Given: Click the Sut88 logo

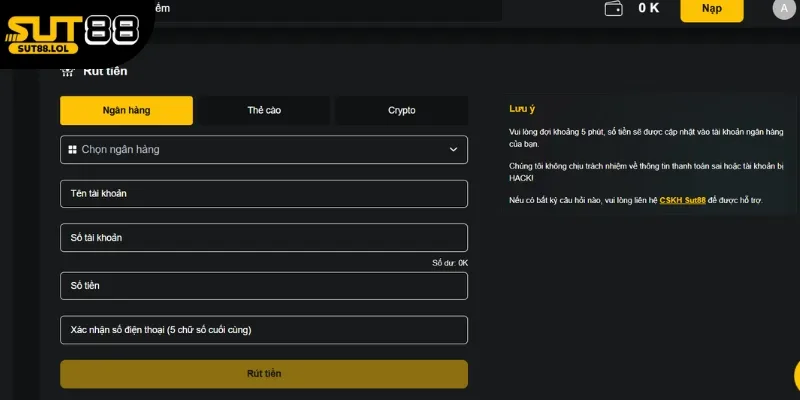Looking at the screenshot, I should coord(71,34).
